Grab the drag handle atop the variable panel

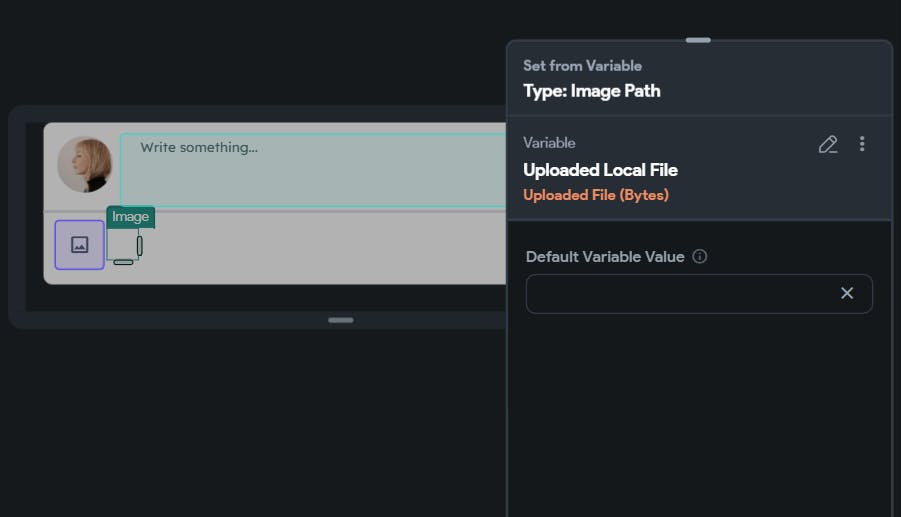point(698,40)
